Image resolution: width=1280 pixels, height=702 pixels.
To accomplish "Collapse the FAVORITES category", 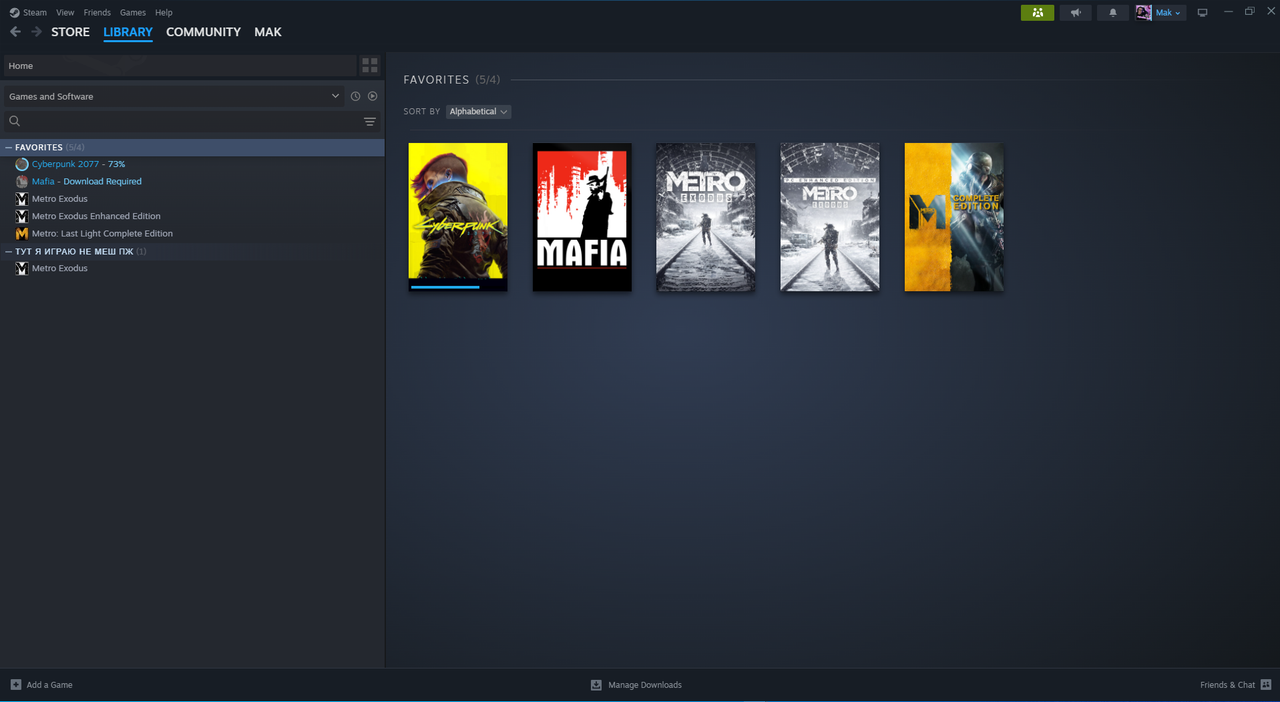I will pos(9,147).
